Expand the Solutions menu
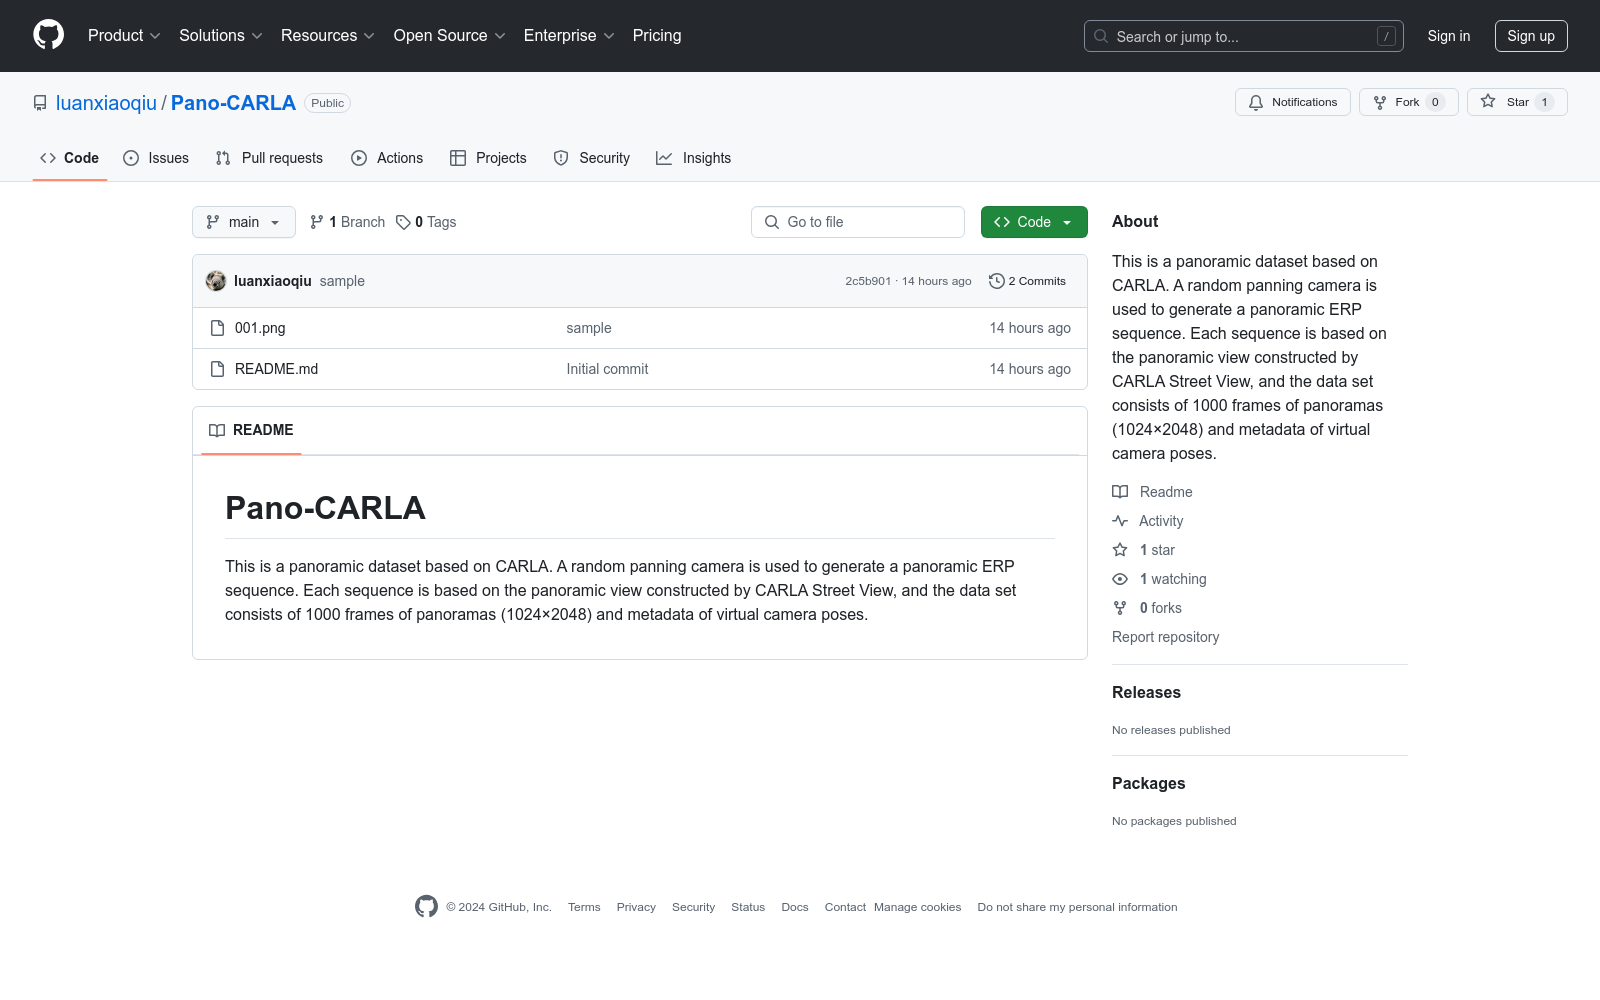The height and width of the screenshot is (1000, 1600). pyautogui.click(x=221, y=36)
